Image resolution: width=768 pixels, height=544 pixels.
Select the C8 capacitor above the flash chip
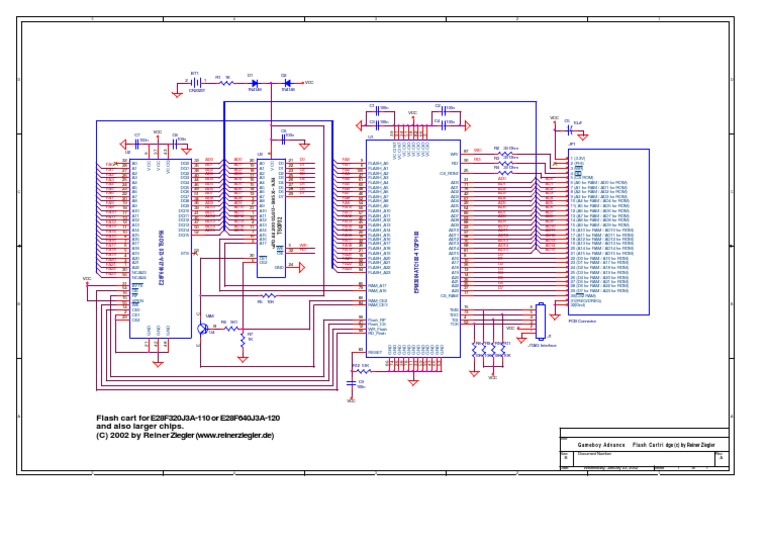[174, 145]
